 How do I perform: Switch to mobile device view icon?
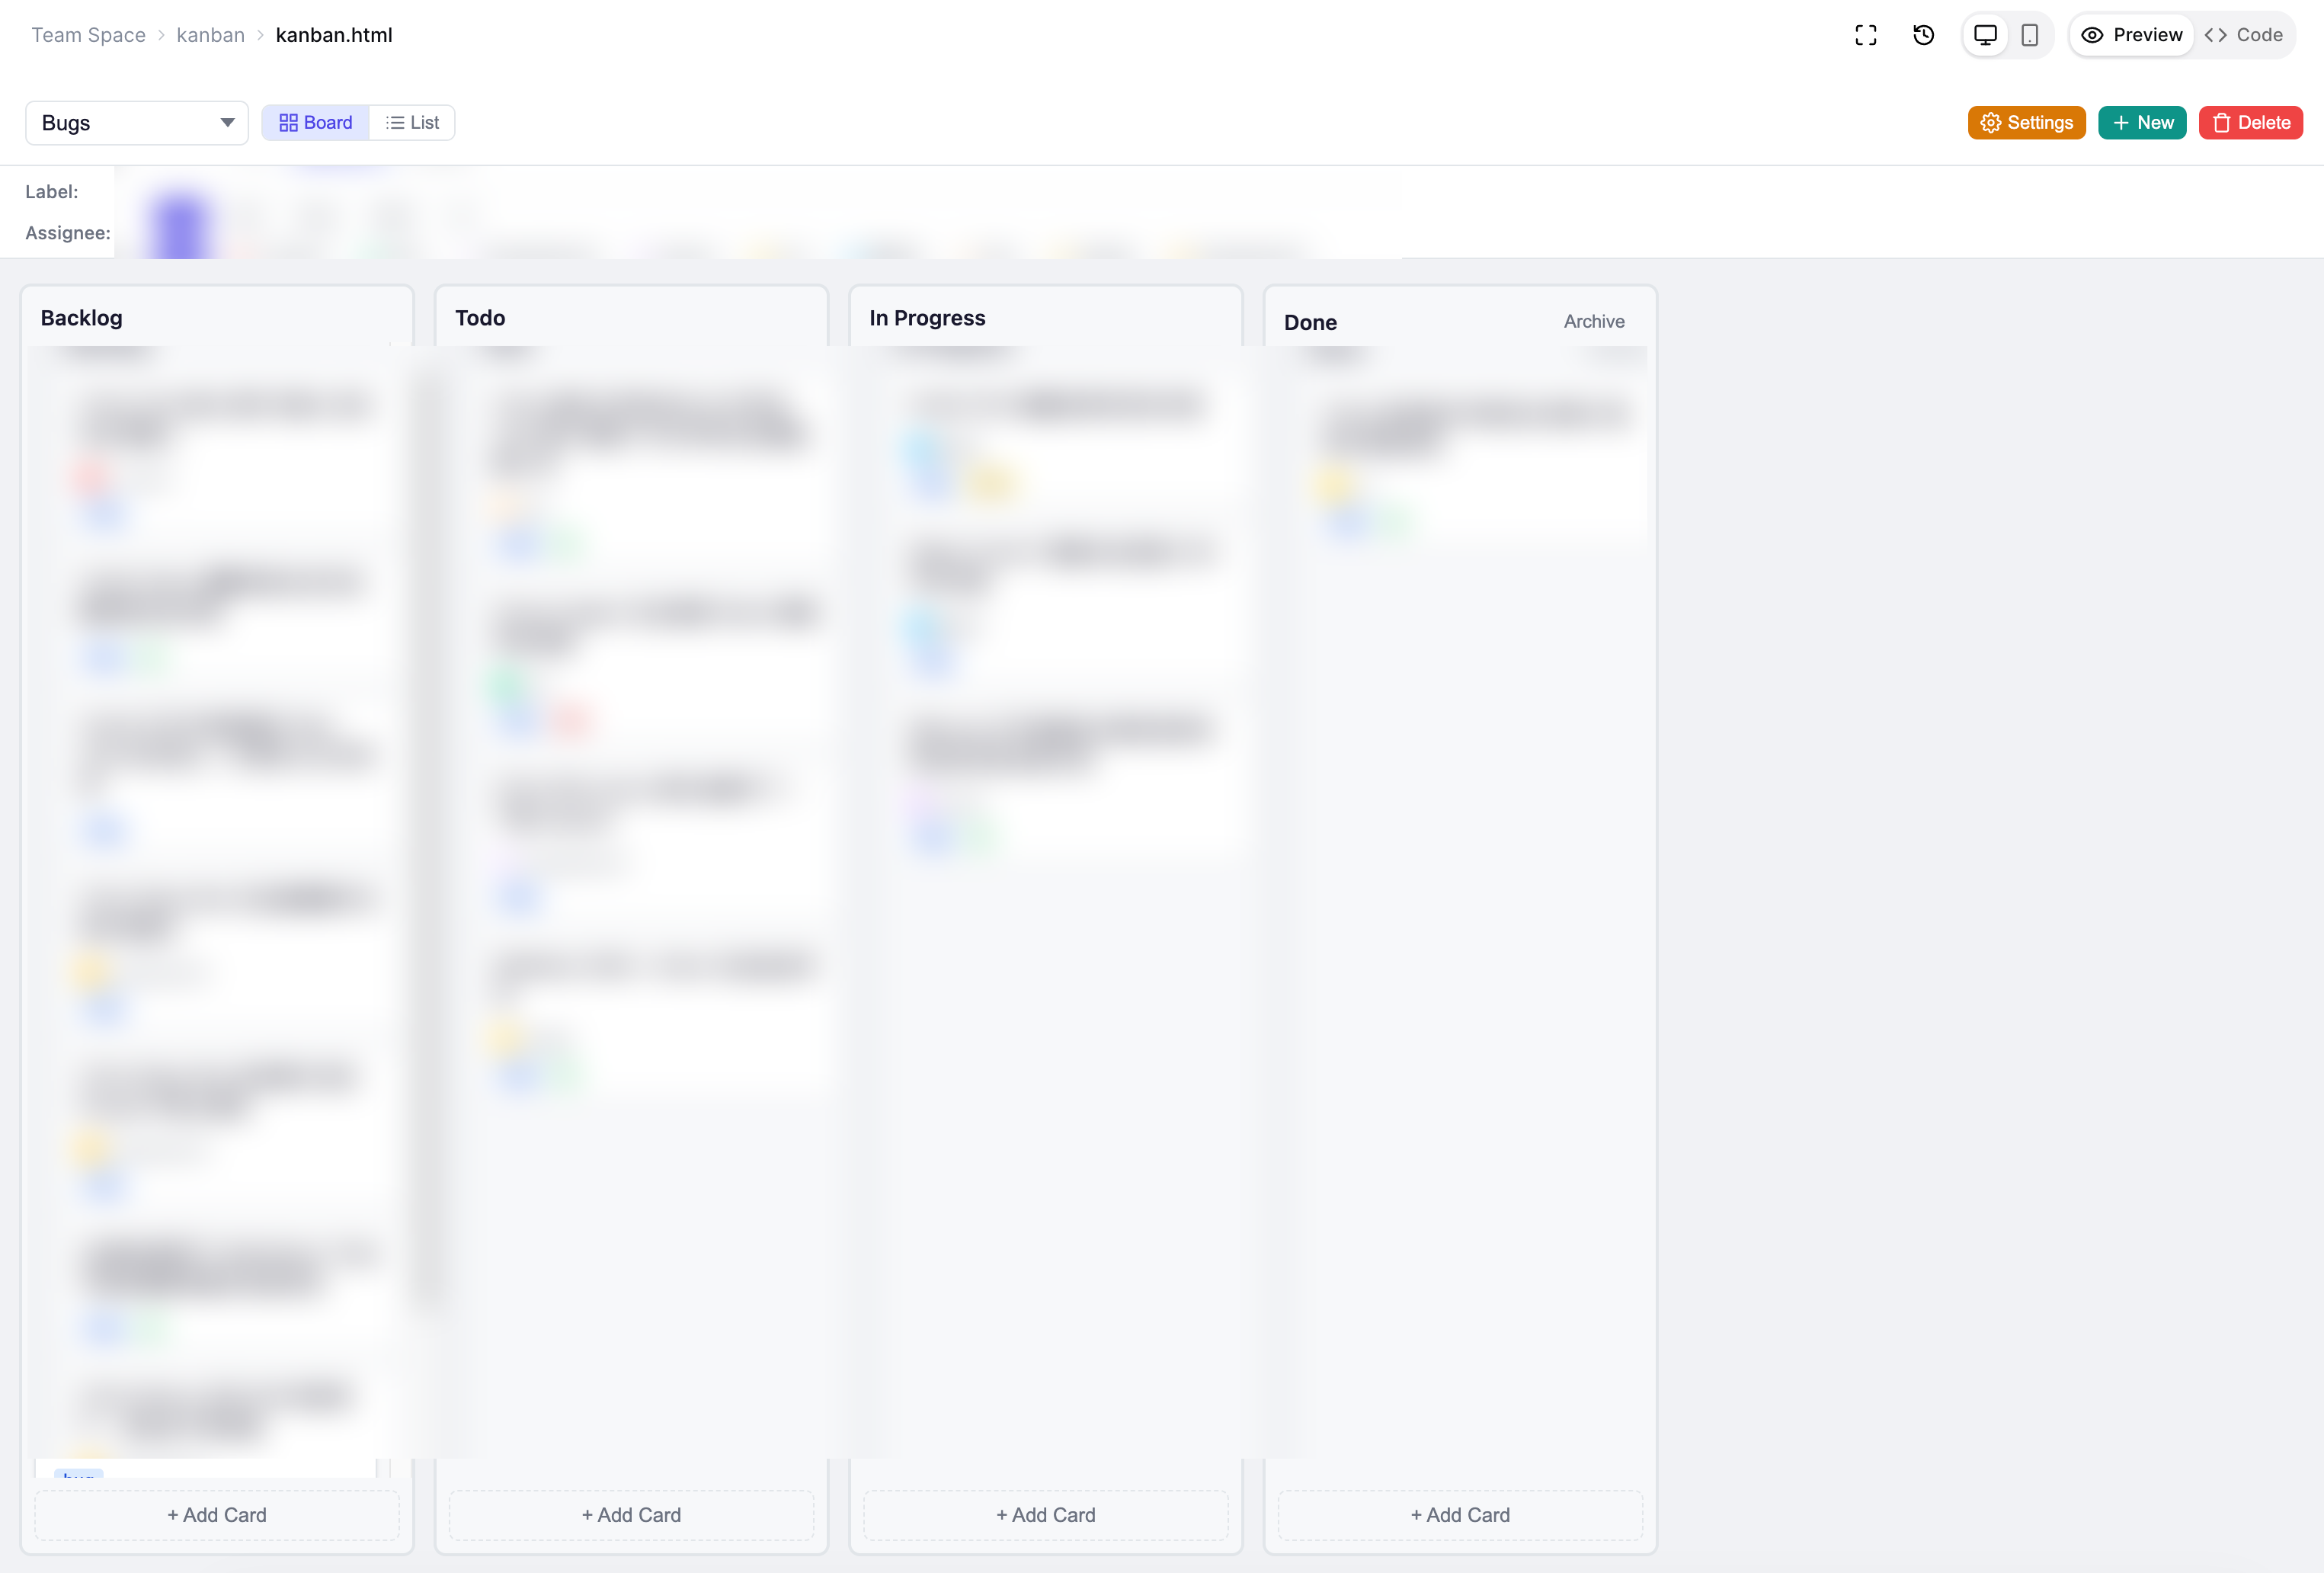[2029, 35]
